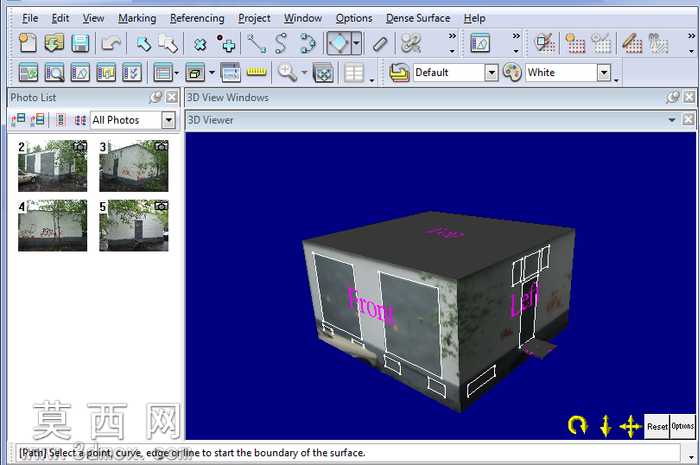Click the Reset button in 3D Viewer
Image resolution: width=700 pixels, height=465 pixels.
click(x=657, y=427)
